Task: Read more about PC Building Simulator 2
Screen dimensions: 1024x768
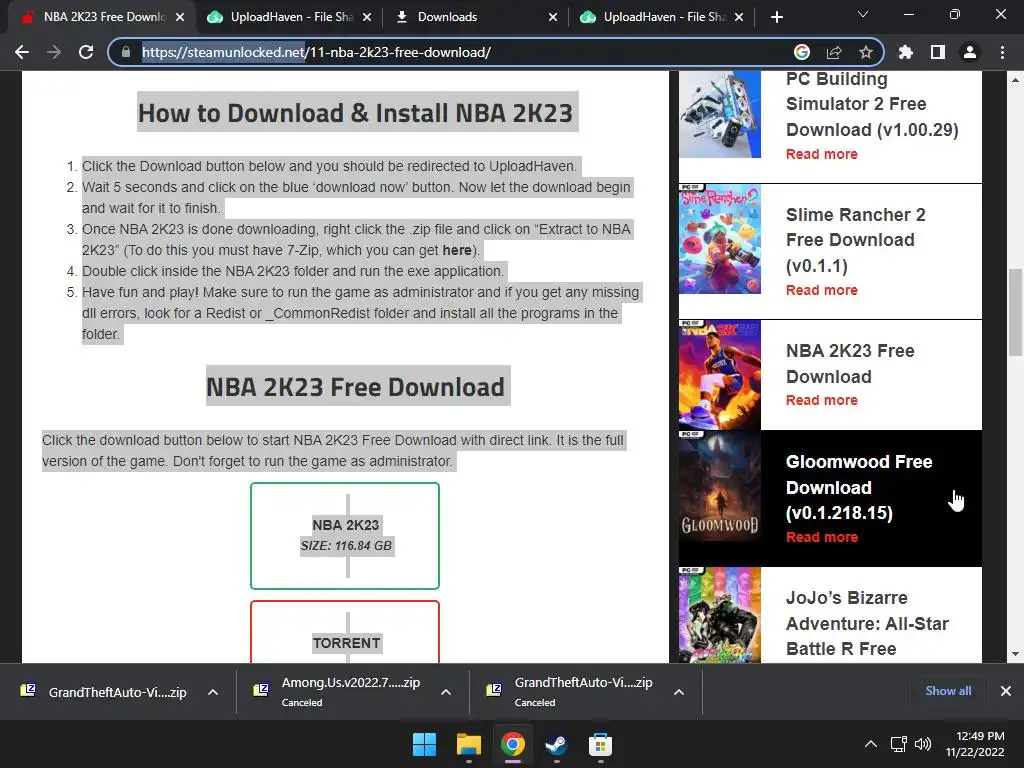Action: pyautogui.click(x=822, y=154)
